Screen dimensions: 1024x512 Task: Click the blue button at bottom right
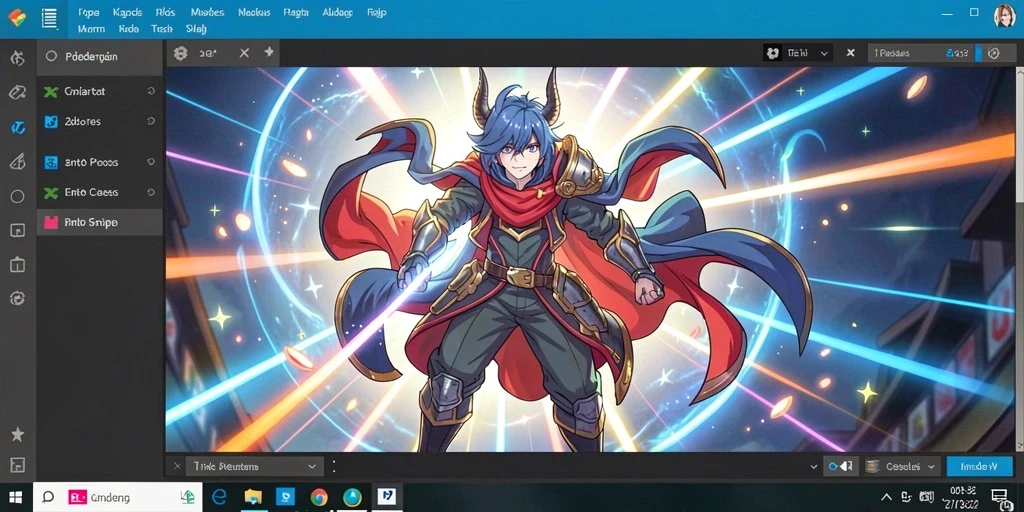pyautogui.click(x=980, y=466)
